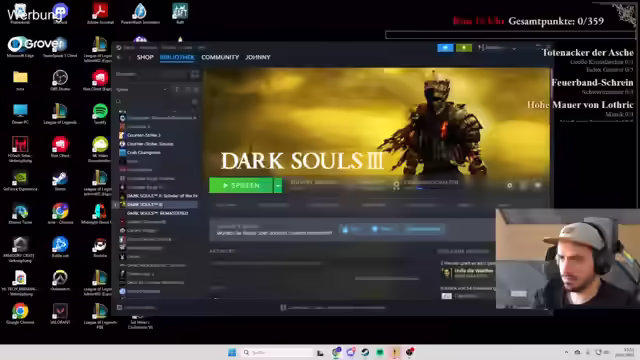Open VALORANT desktop shortcut
The height and width of the screenshot is (360, 640).
click(x=60, y=314)
